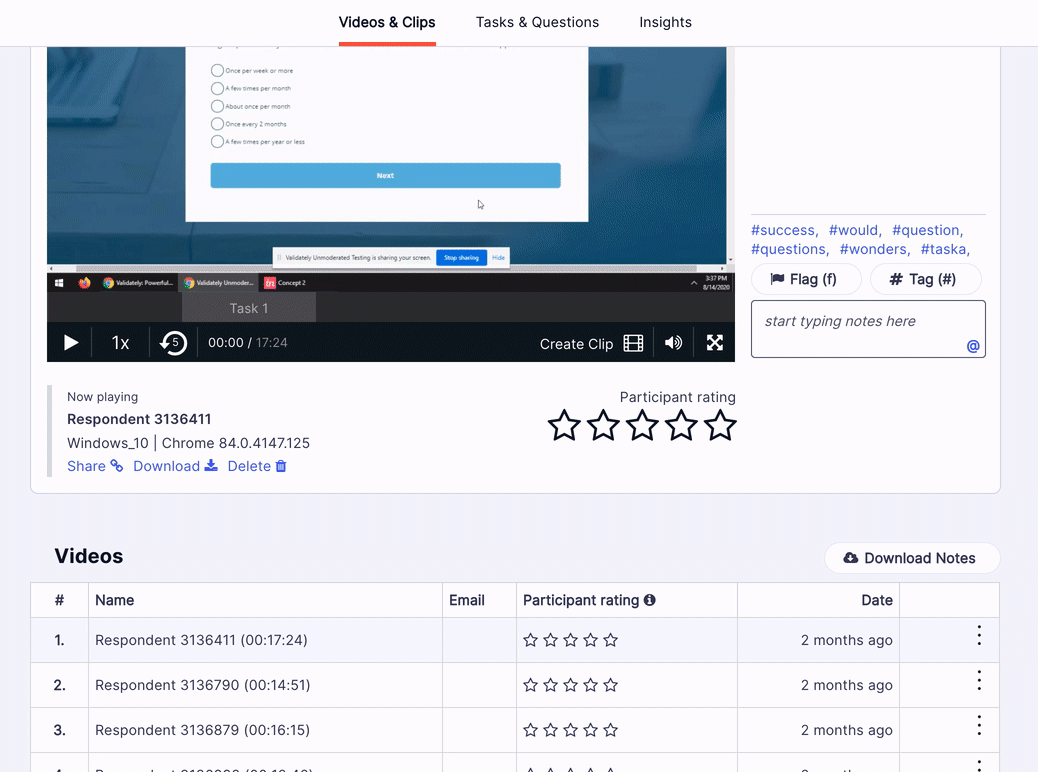Give Respondent 3136879 three stars
1038x772 pixels.
click(571, 730)
